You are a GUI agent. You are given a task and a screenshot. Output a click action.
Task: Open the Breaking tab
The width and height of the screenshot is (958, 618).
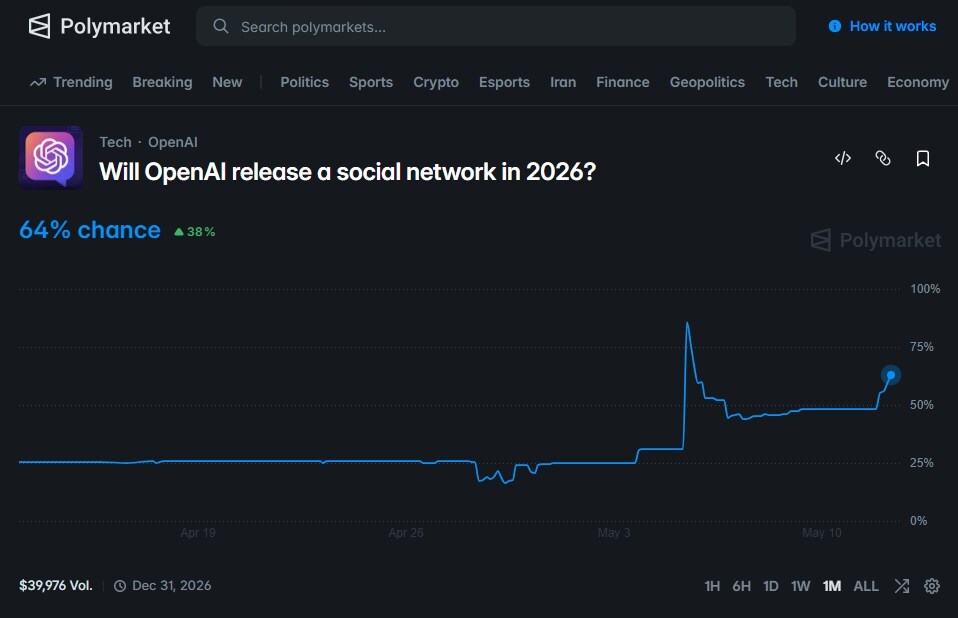pos(162,82)
